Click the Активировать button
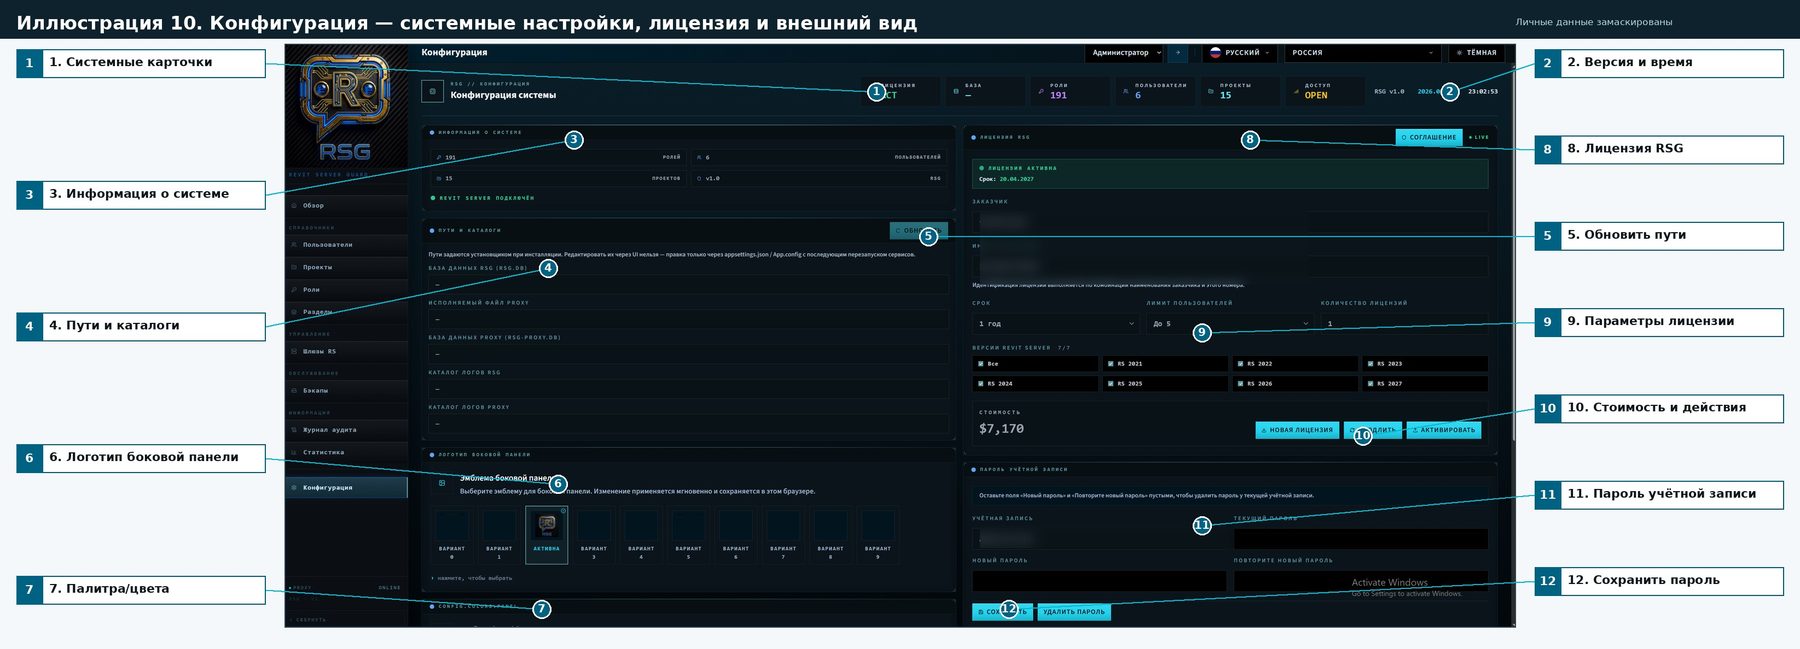 tap(1444, 430)
